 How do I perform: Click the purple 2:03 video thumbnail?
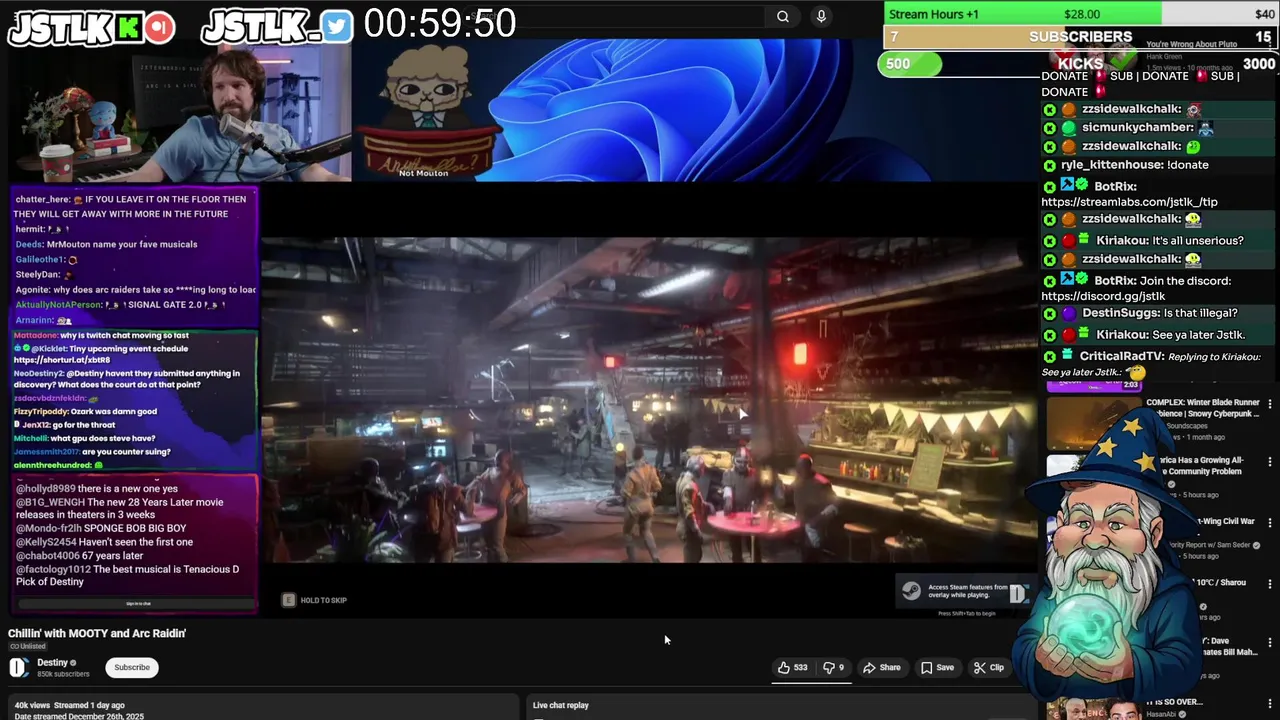pos(1094,384)
